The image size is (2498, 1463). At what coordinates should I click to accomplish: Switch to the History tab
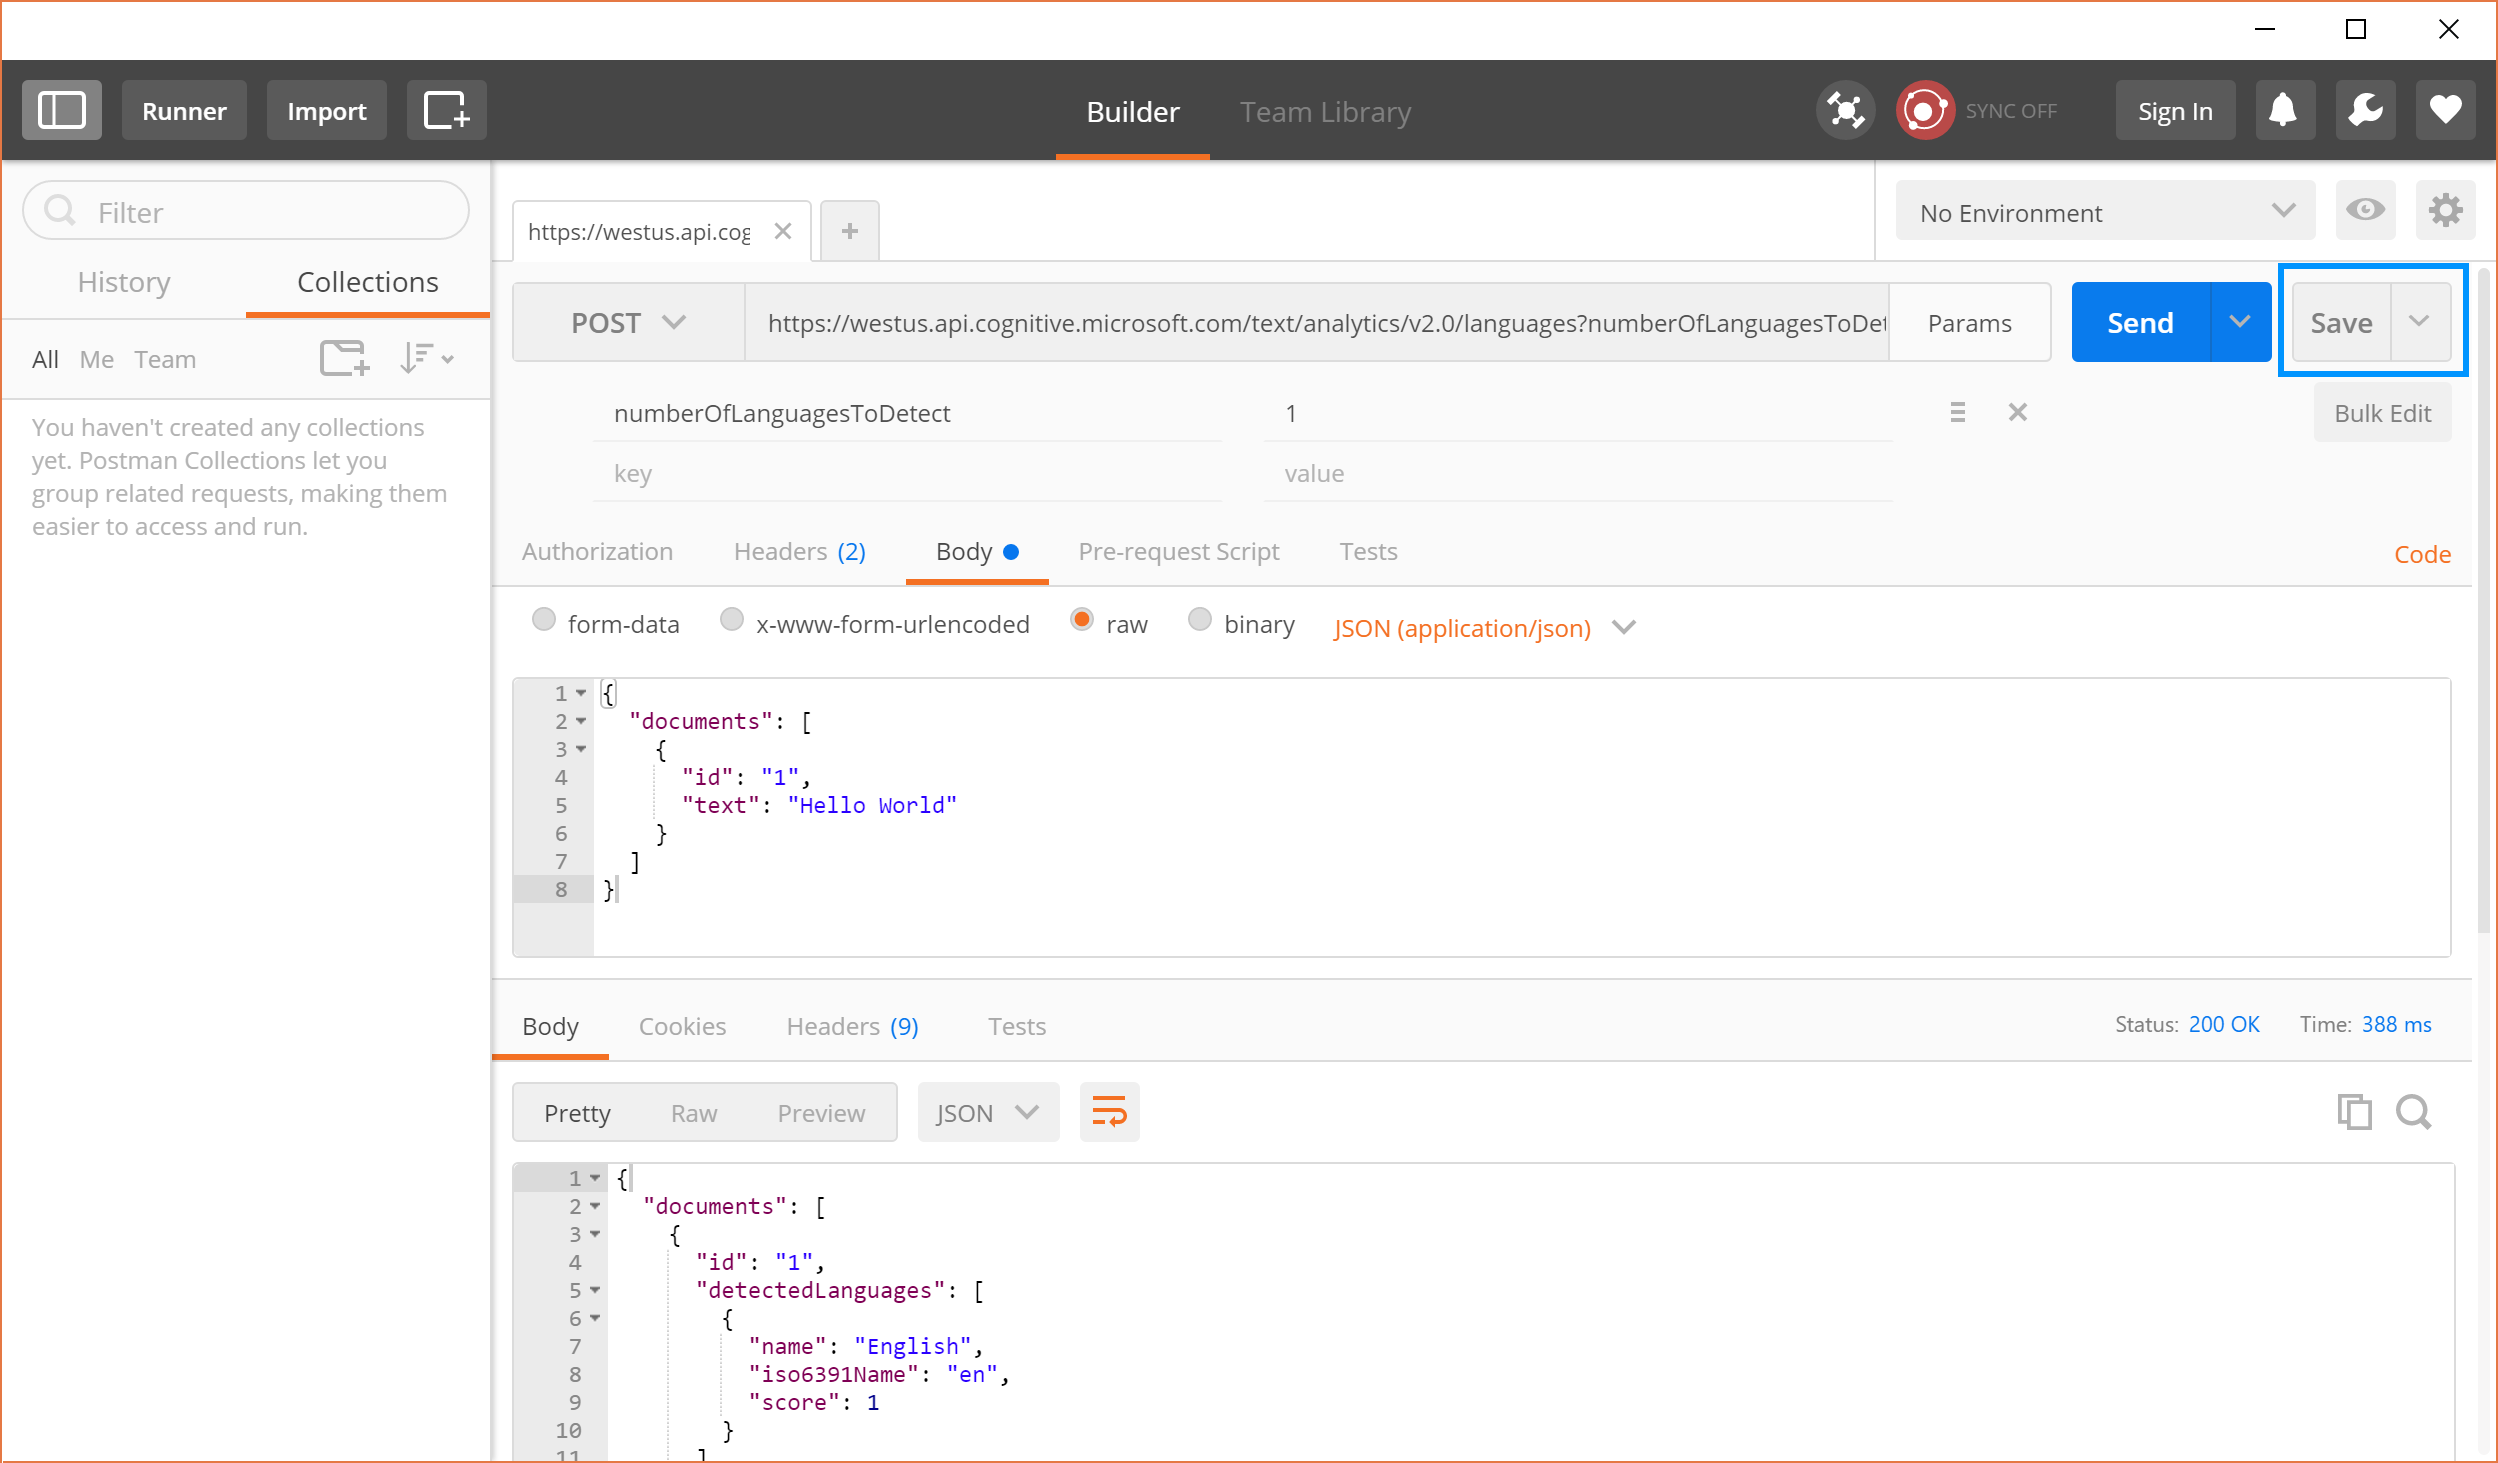[124, 282]
